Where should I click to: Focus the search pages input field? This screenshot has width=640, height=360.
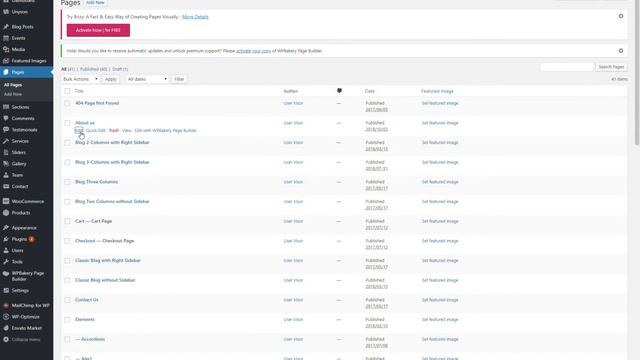pyautogui.click(x=567, y=67)
